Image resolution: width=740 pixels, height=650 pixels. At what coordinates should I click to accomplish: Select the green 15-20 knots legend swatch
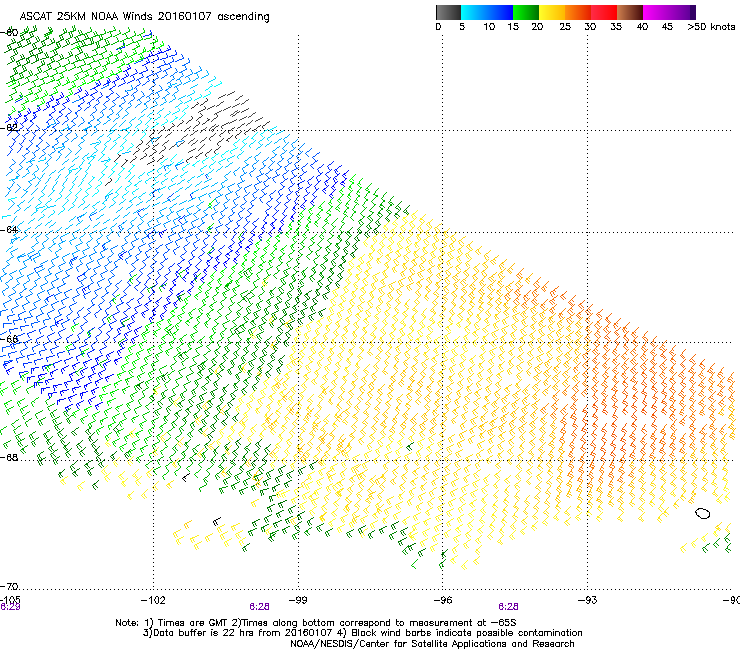(x=526, y=12)
